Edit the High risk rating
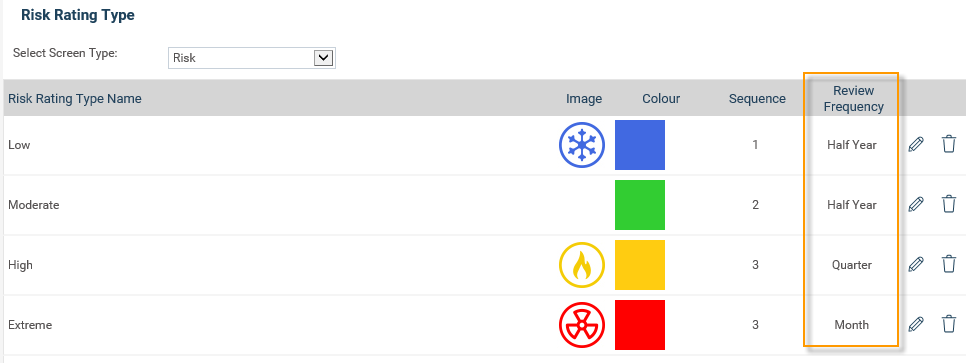966x363 pixels. tap(916, 264)
